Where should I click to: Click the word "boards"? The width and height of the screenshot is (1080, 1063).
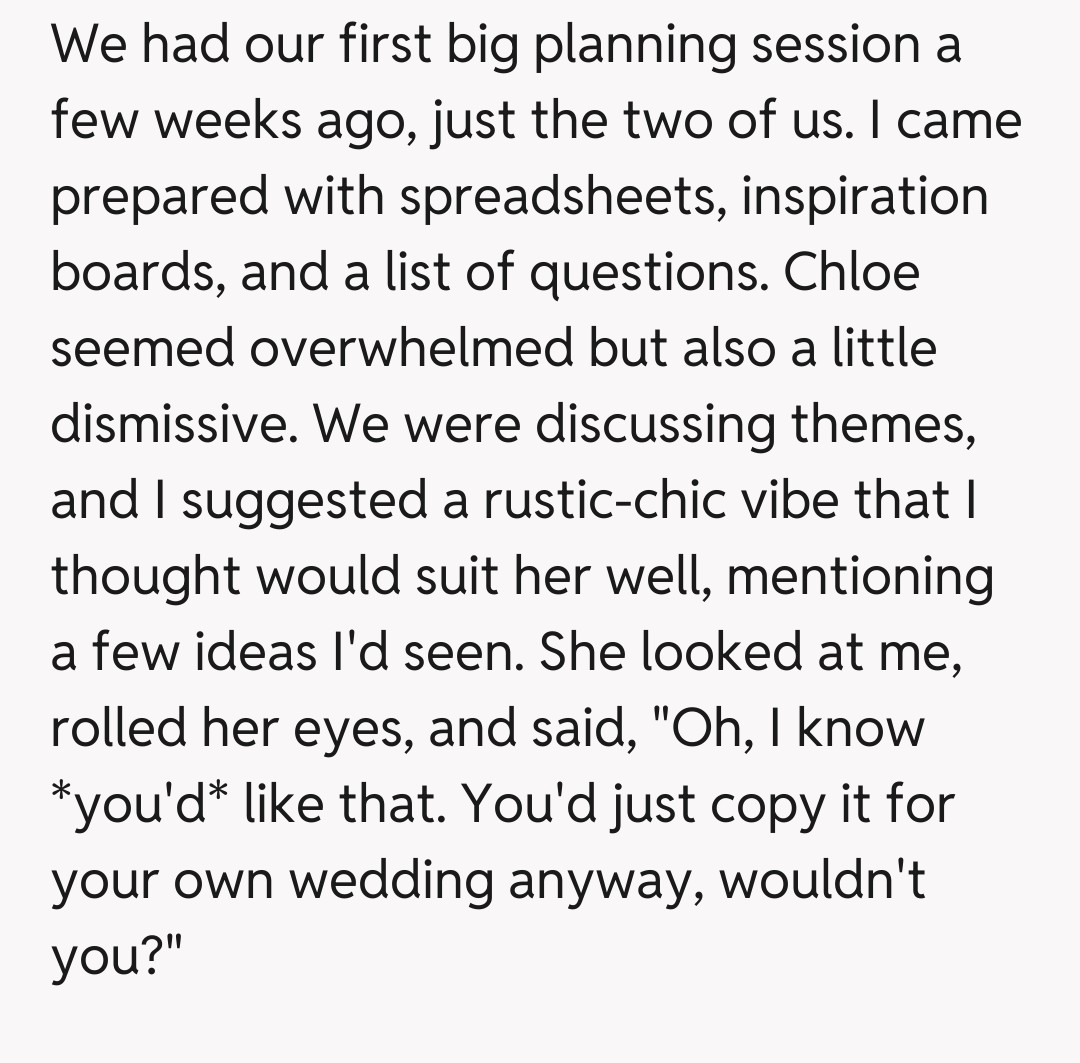tap(139, 273)
